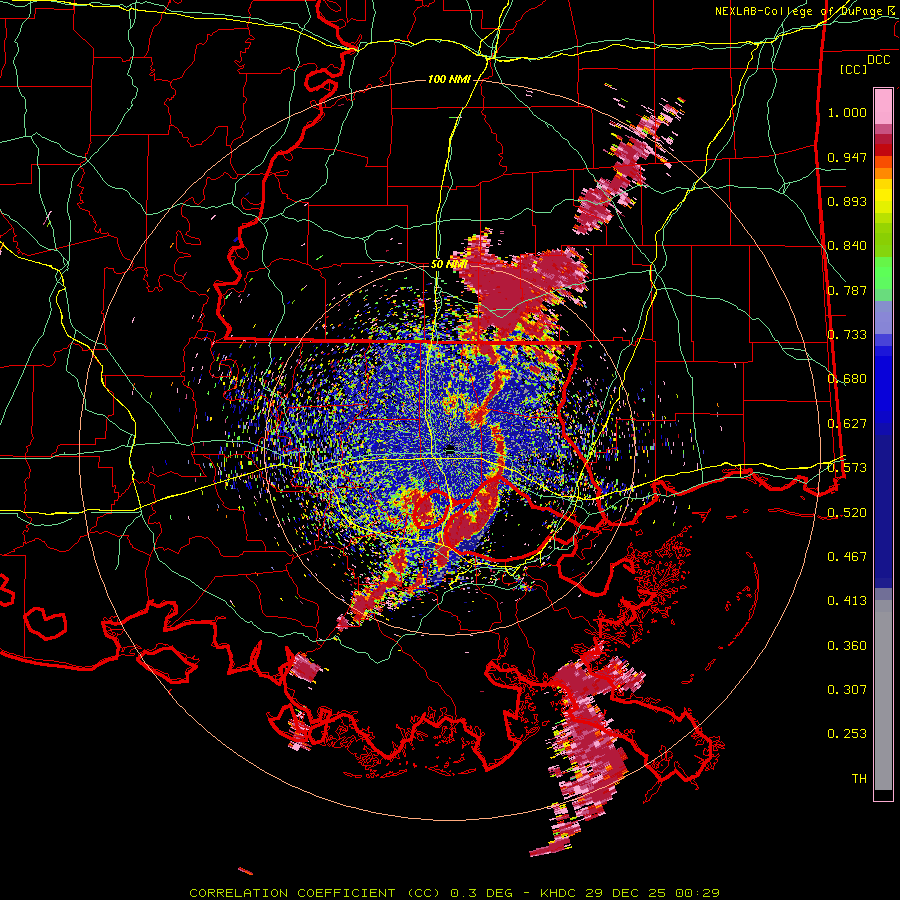This screenshot has height=900, width=900.
Task: Click the 0.573 scale value
Action: tap(847, 468)
